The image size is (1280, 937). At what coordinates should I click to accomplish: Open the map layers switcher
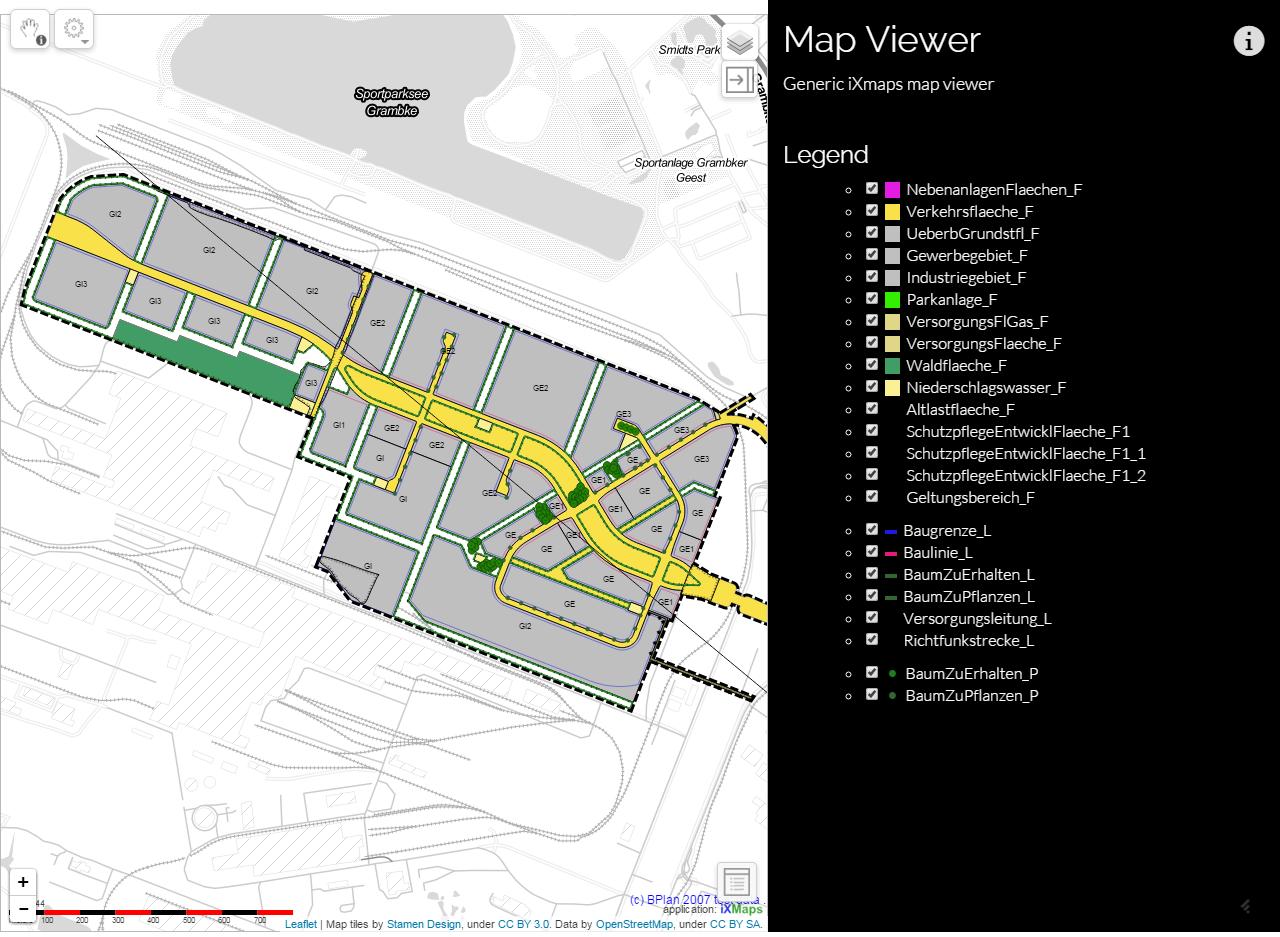(x=739, y=43)
